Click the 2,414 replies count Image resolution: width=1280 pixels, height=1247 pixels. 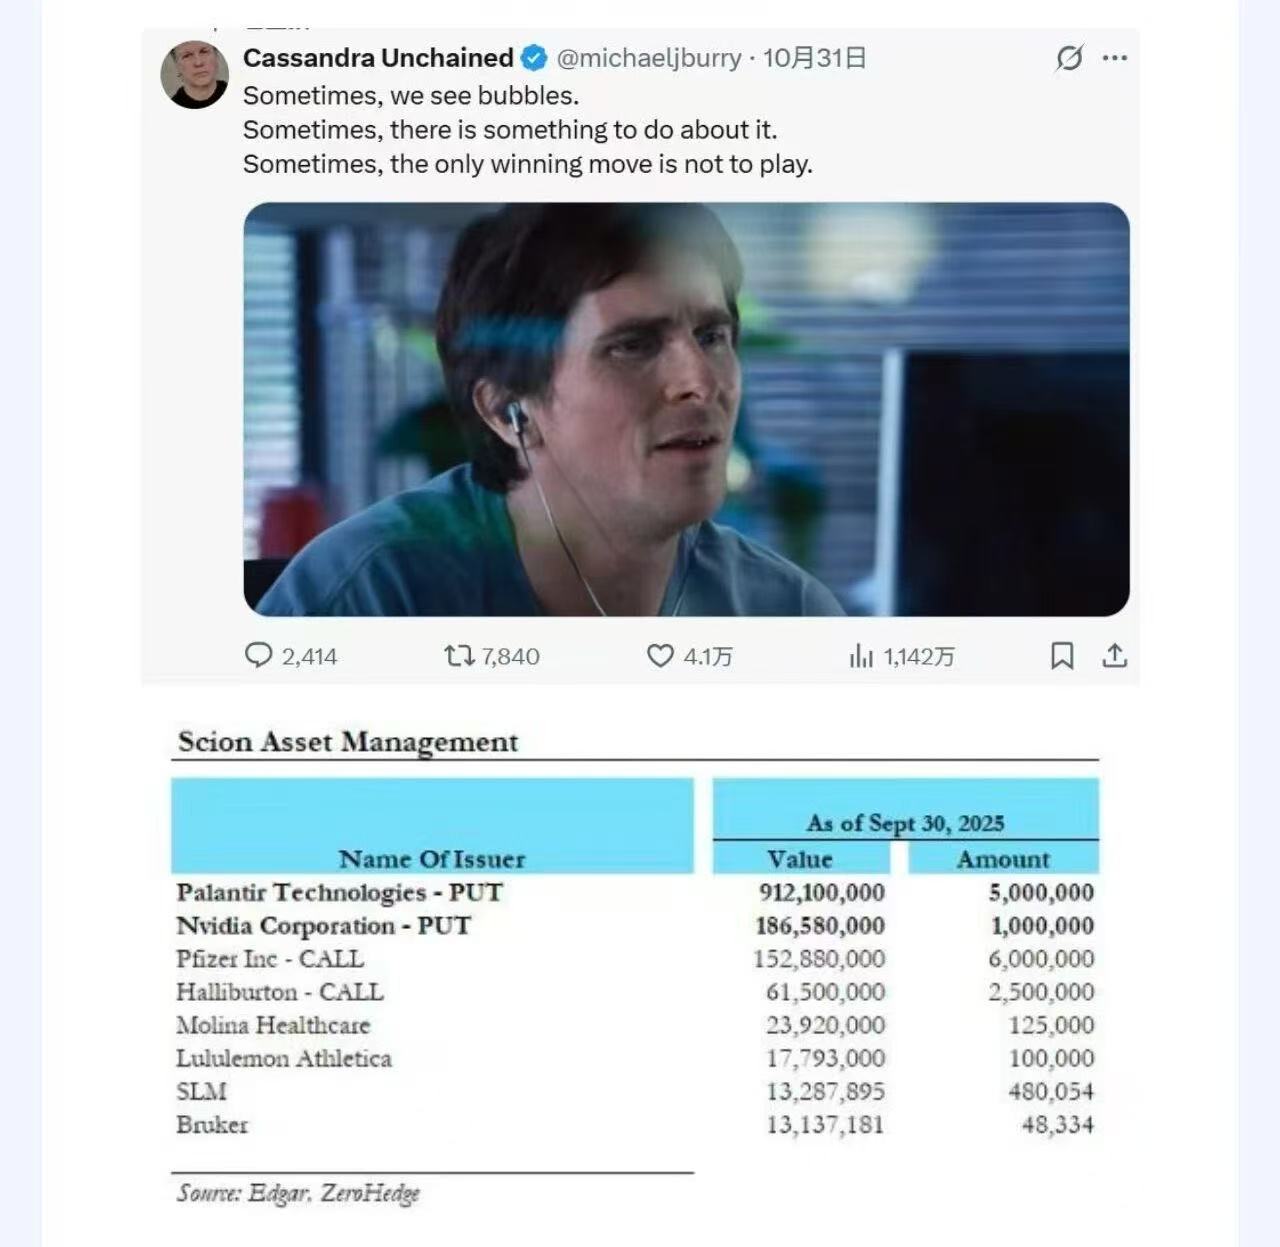[309, 657]
